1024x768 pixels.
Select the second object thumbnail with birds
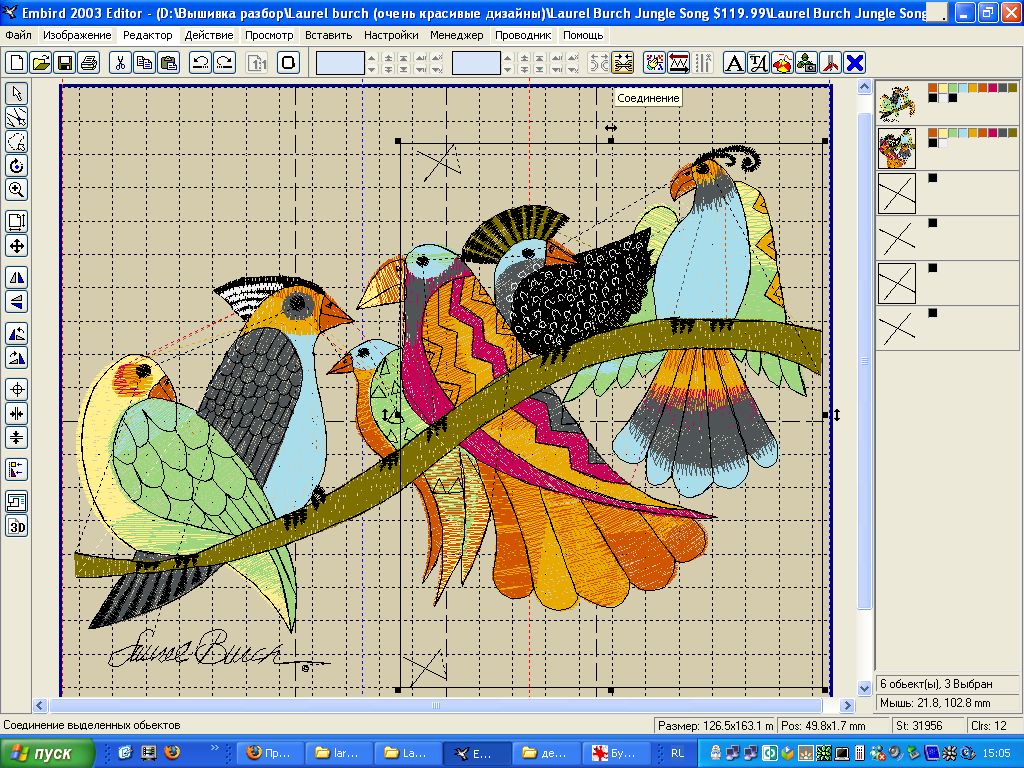[x=896, y=148]
